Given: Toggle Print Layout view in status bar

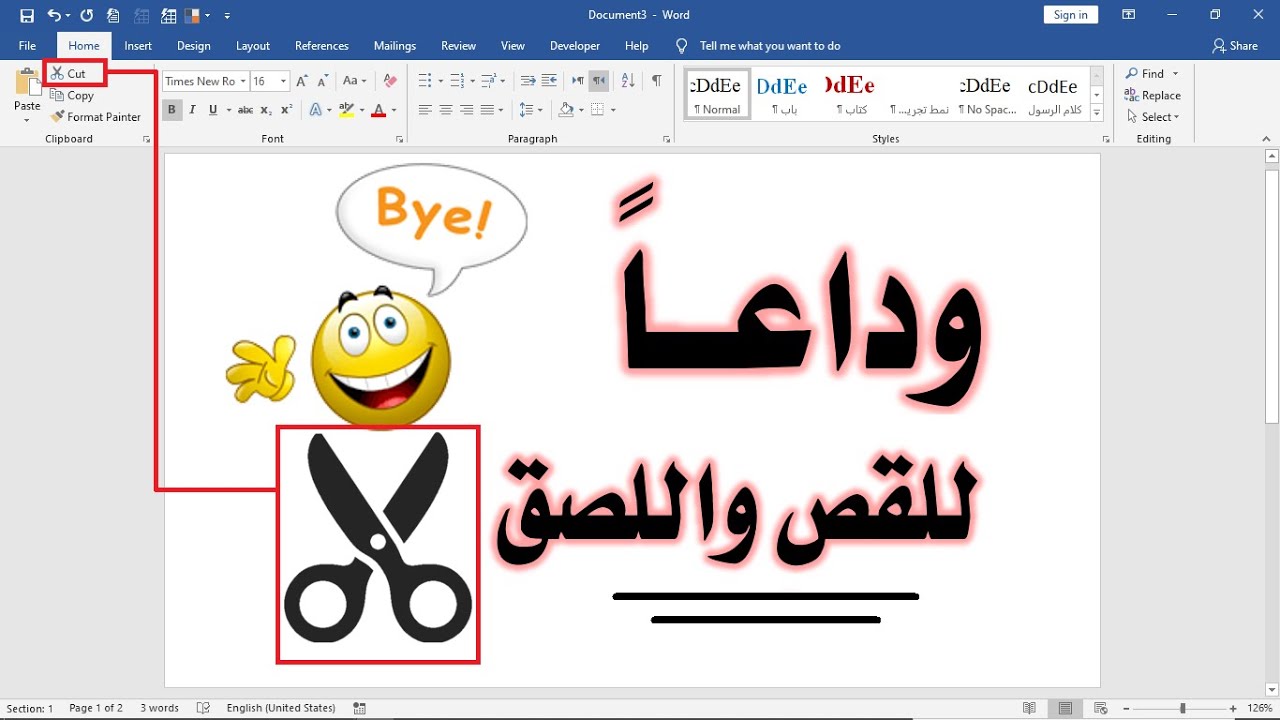Looking at the screenshot, I should pos(1065,708).
